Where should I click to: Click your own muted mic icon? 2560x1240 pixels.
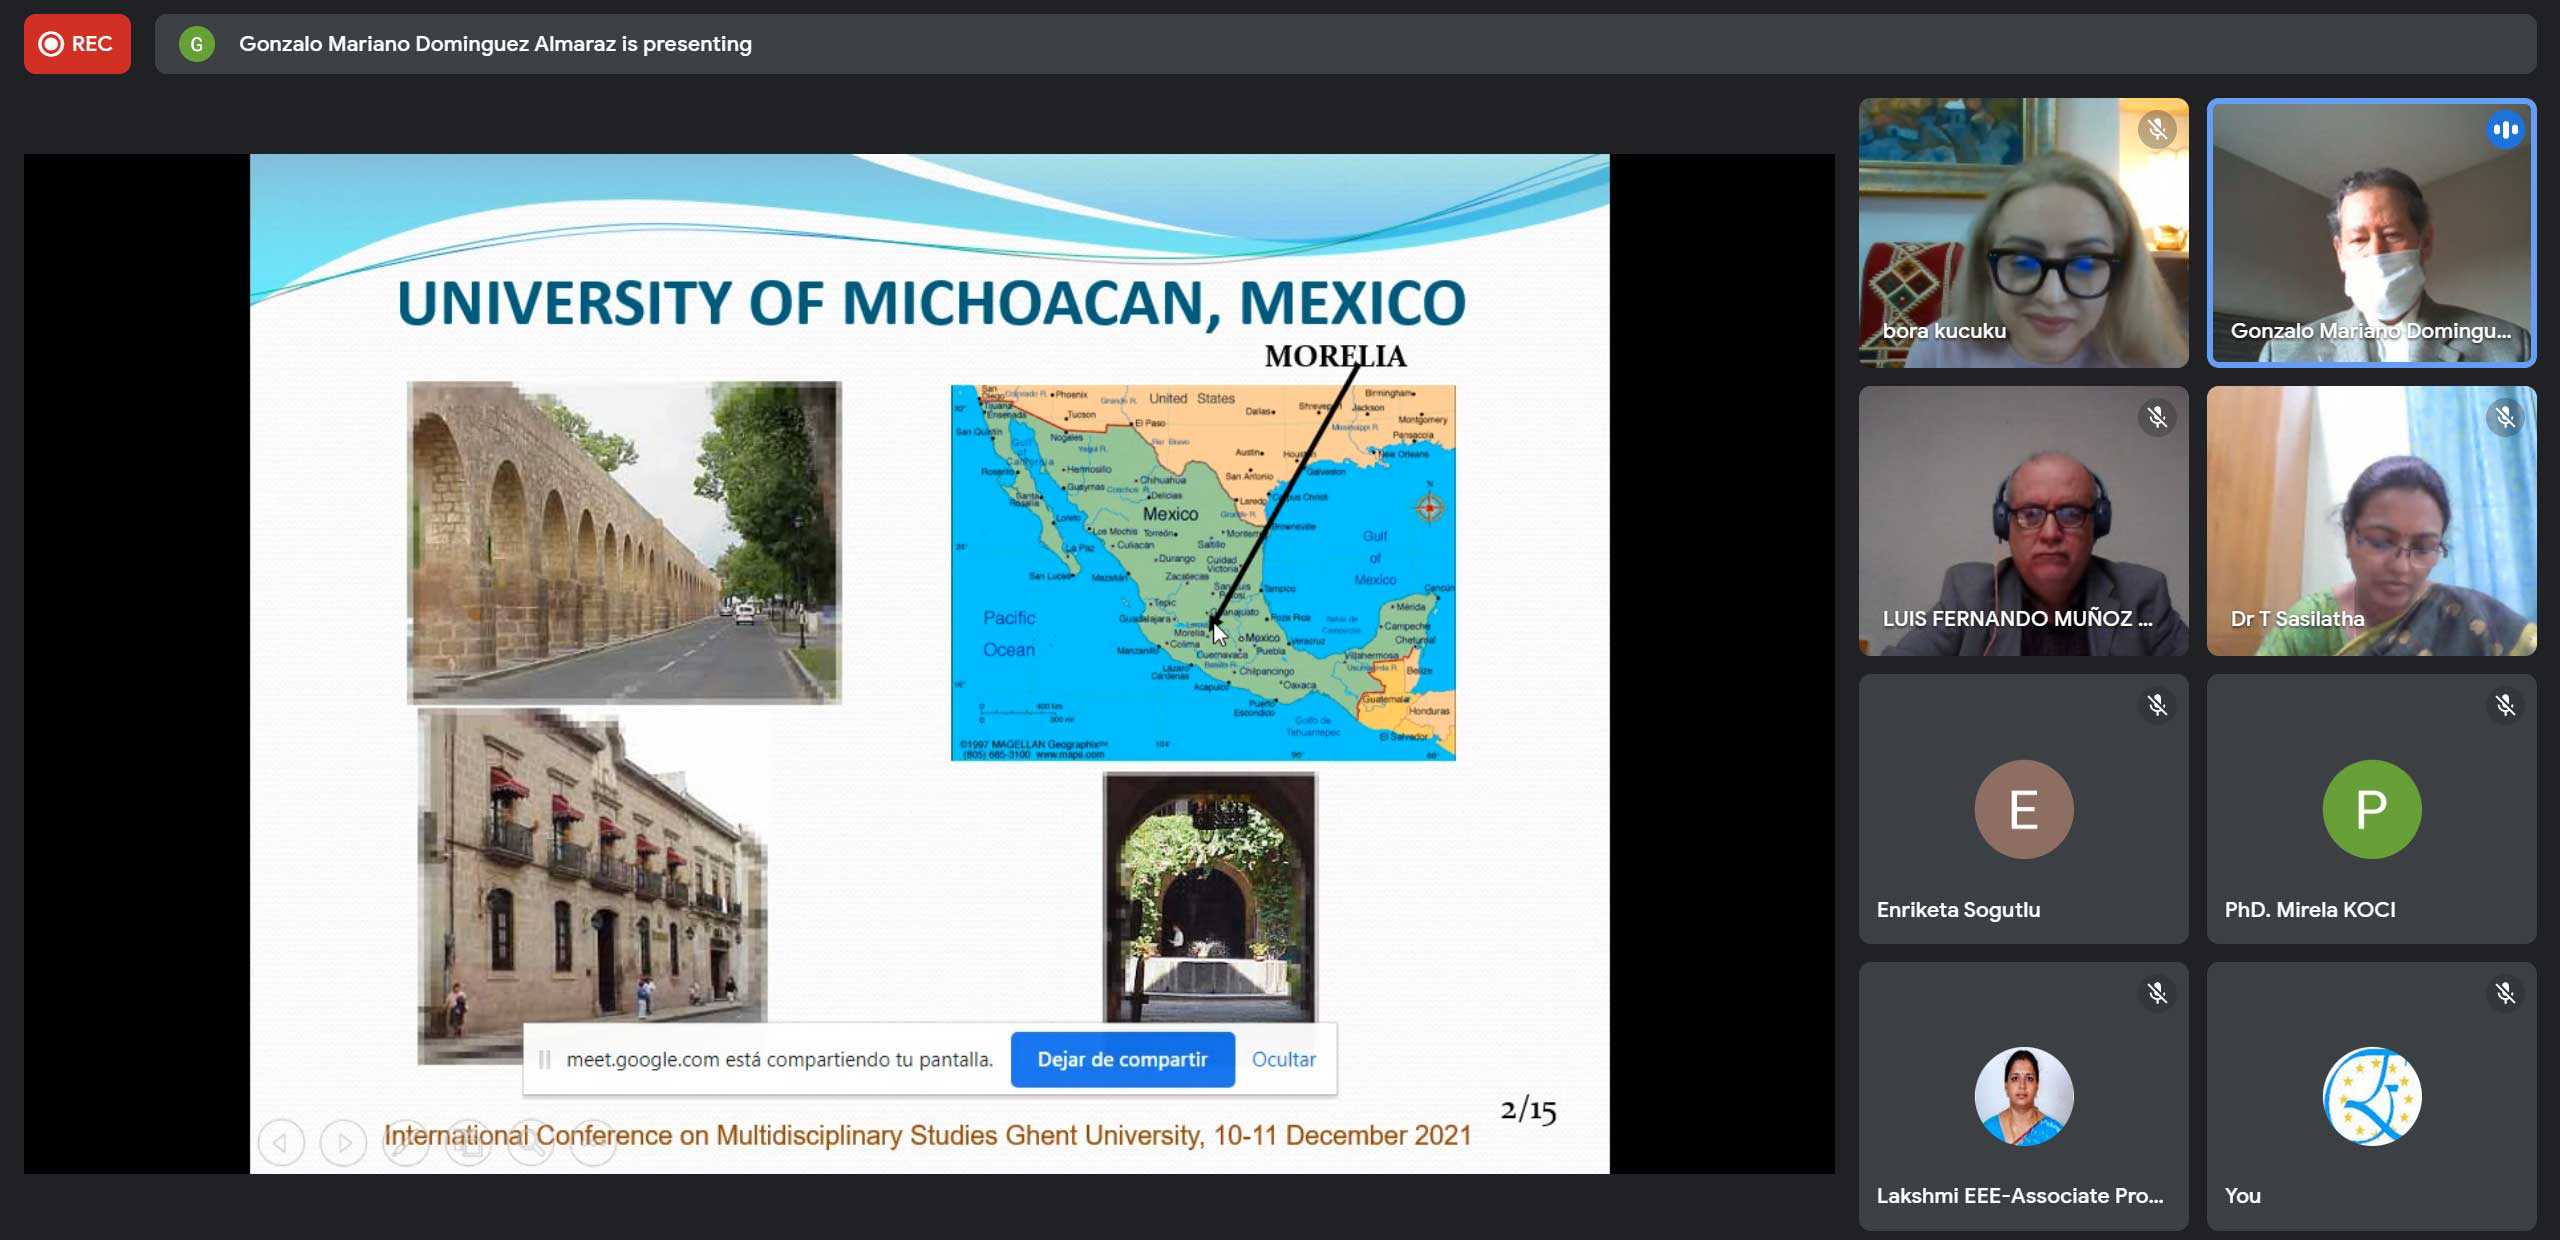point(2505,994)
